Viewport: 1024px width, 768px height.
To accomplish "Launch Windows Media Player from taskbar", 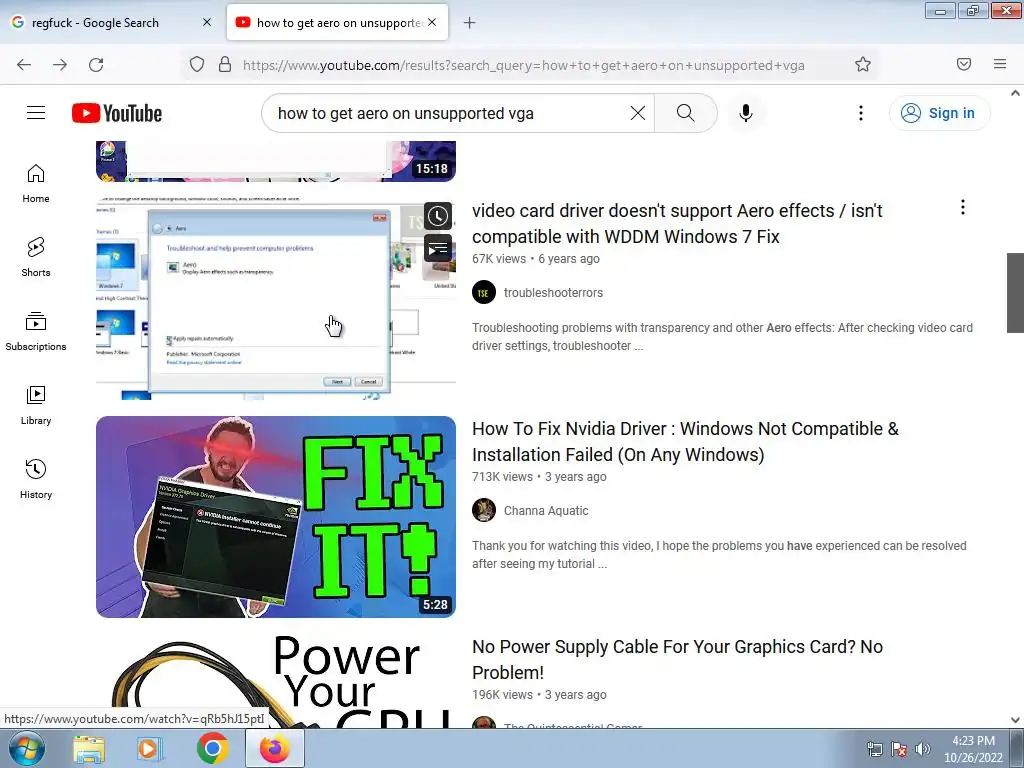I will click(x=150, y=749).
